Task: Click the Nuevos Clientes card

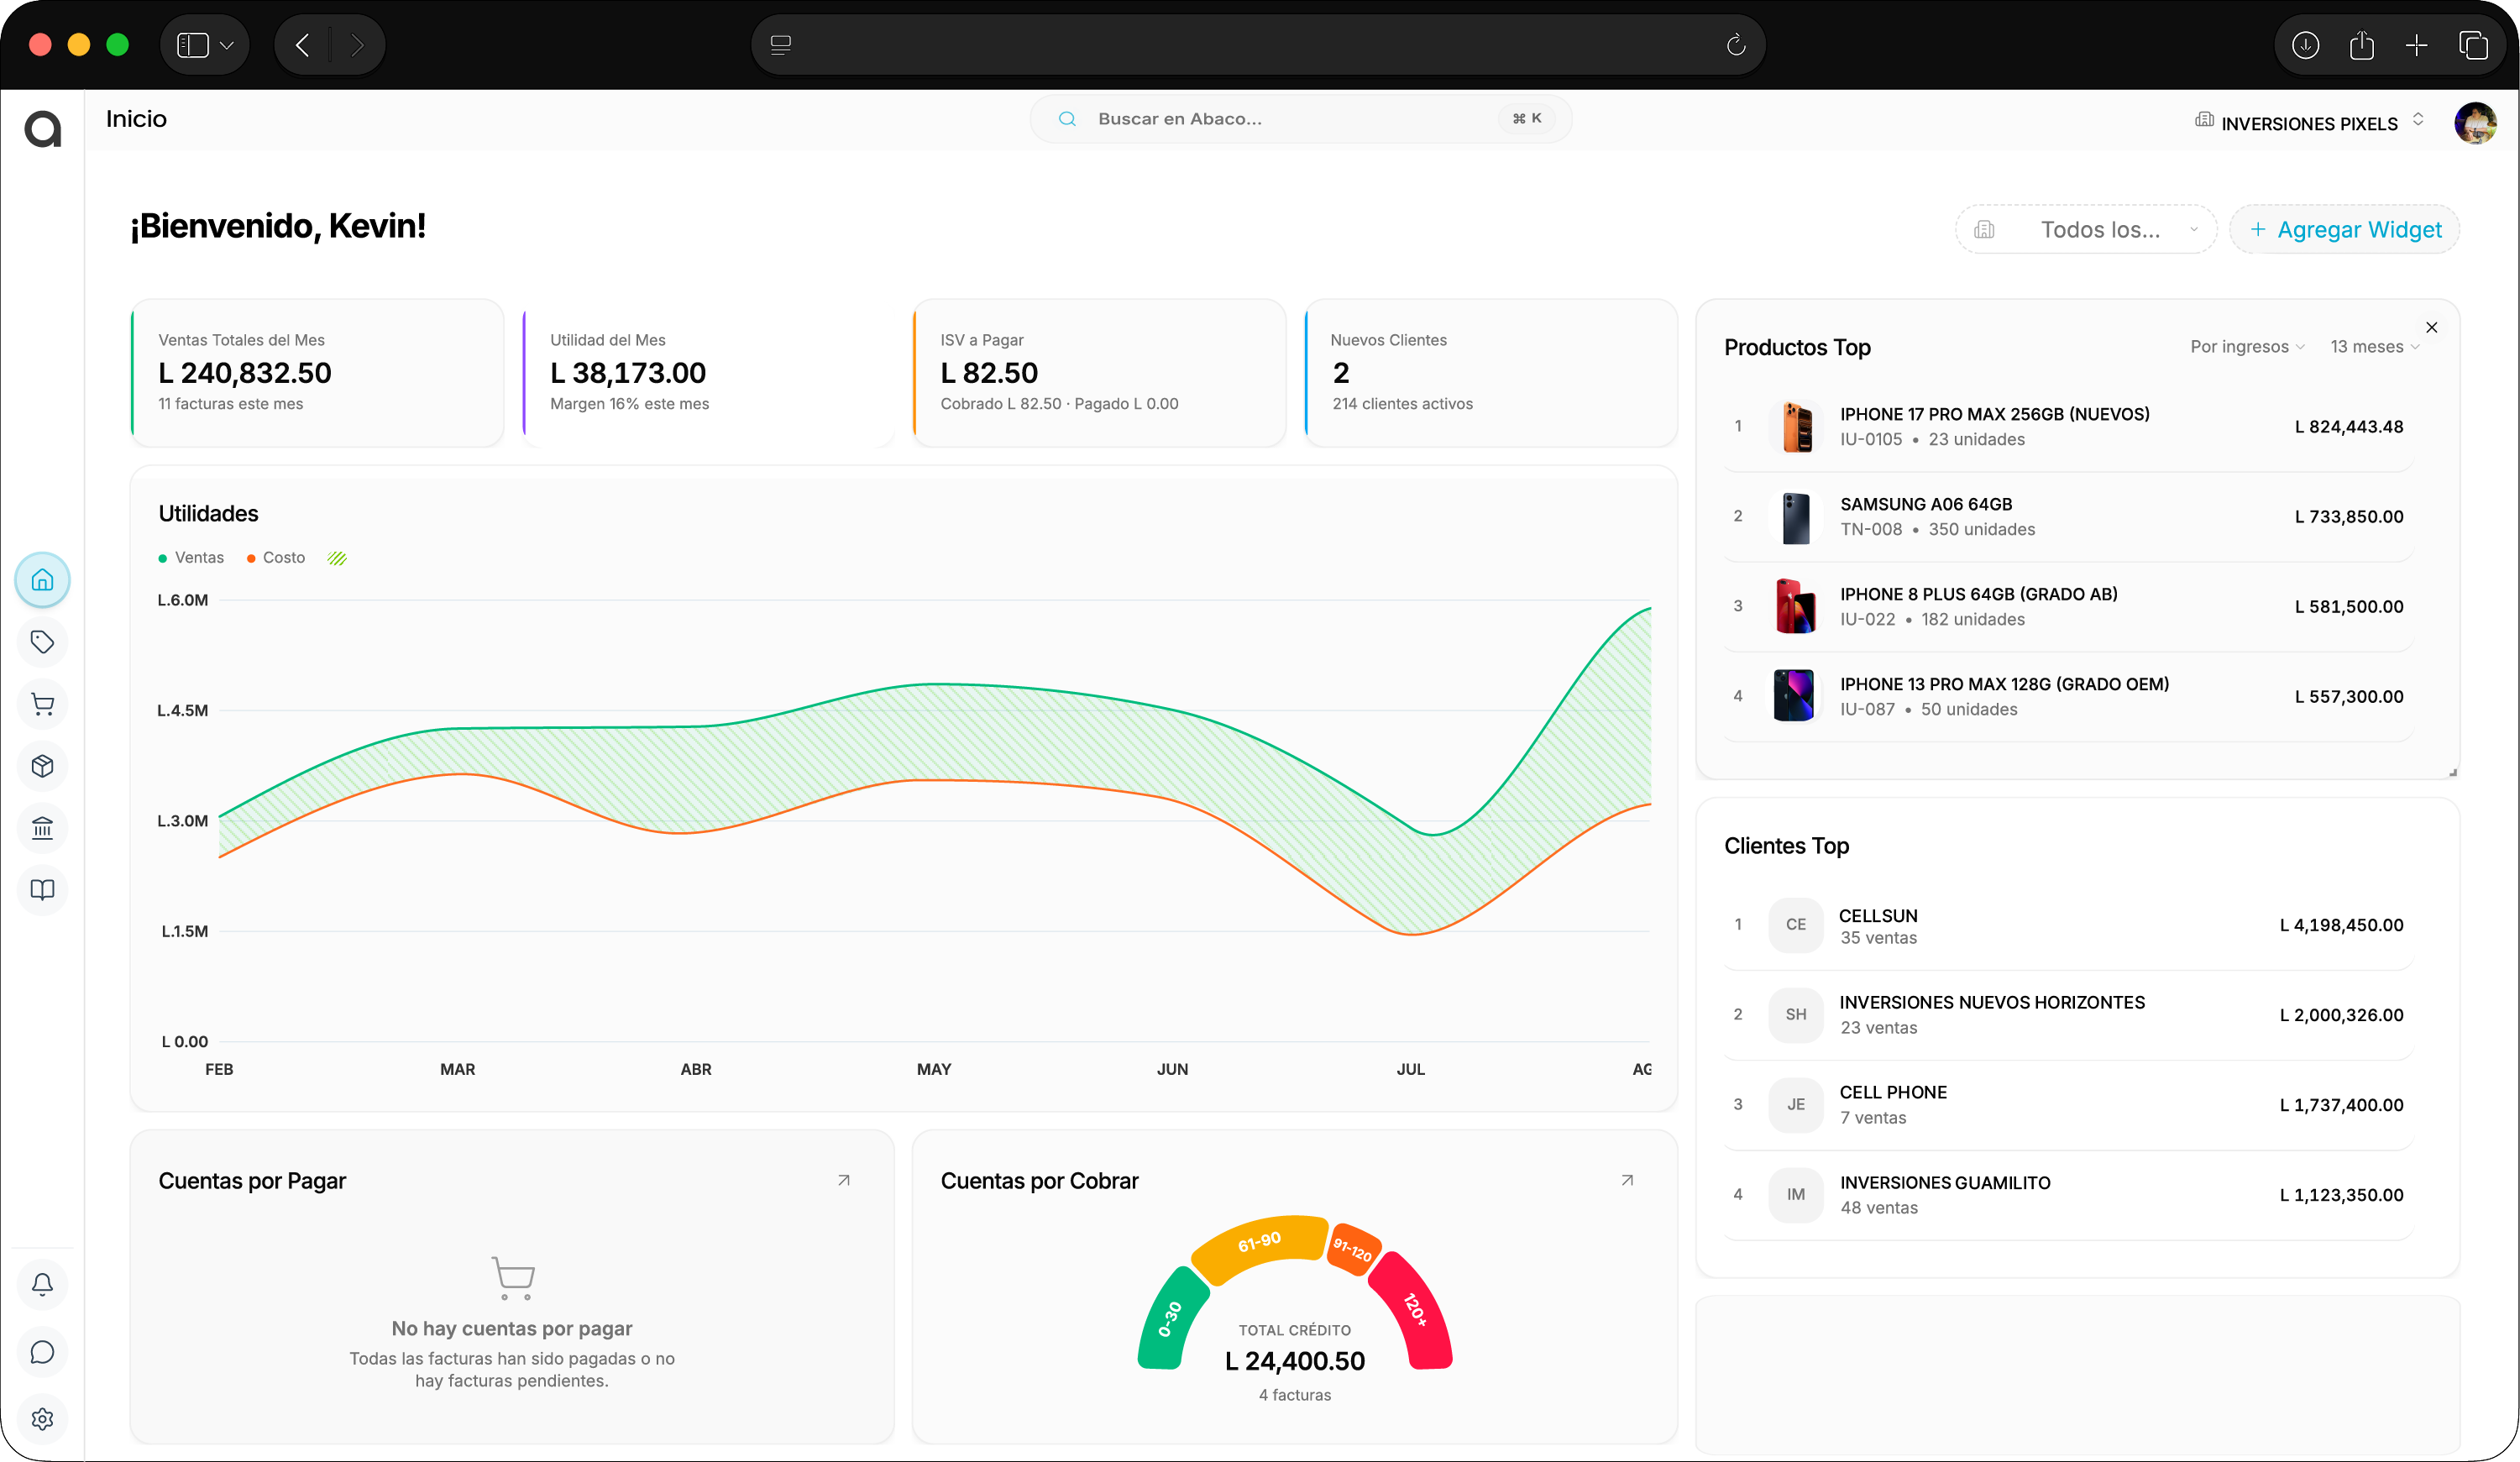Action: point(1490,372)
